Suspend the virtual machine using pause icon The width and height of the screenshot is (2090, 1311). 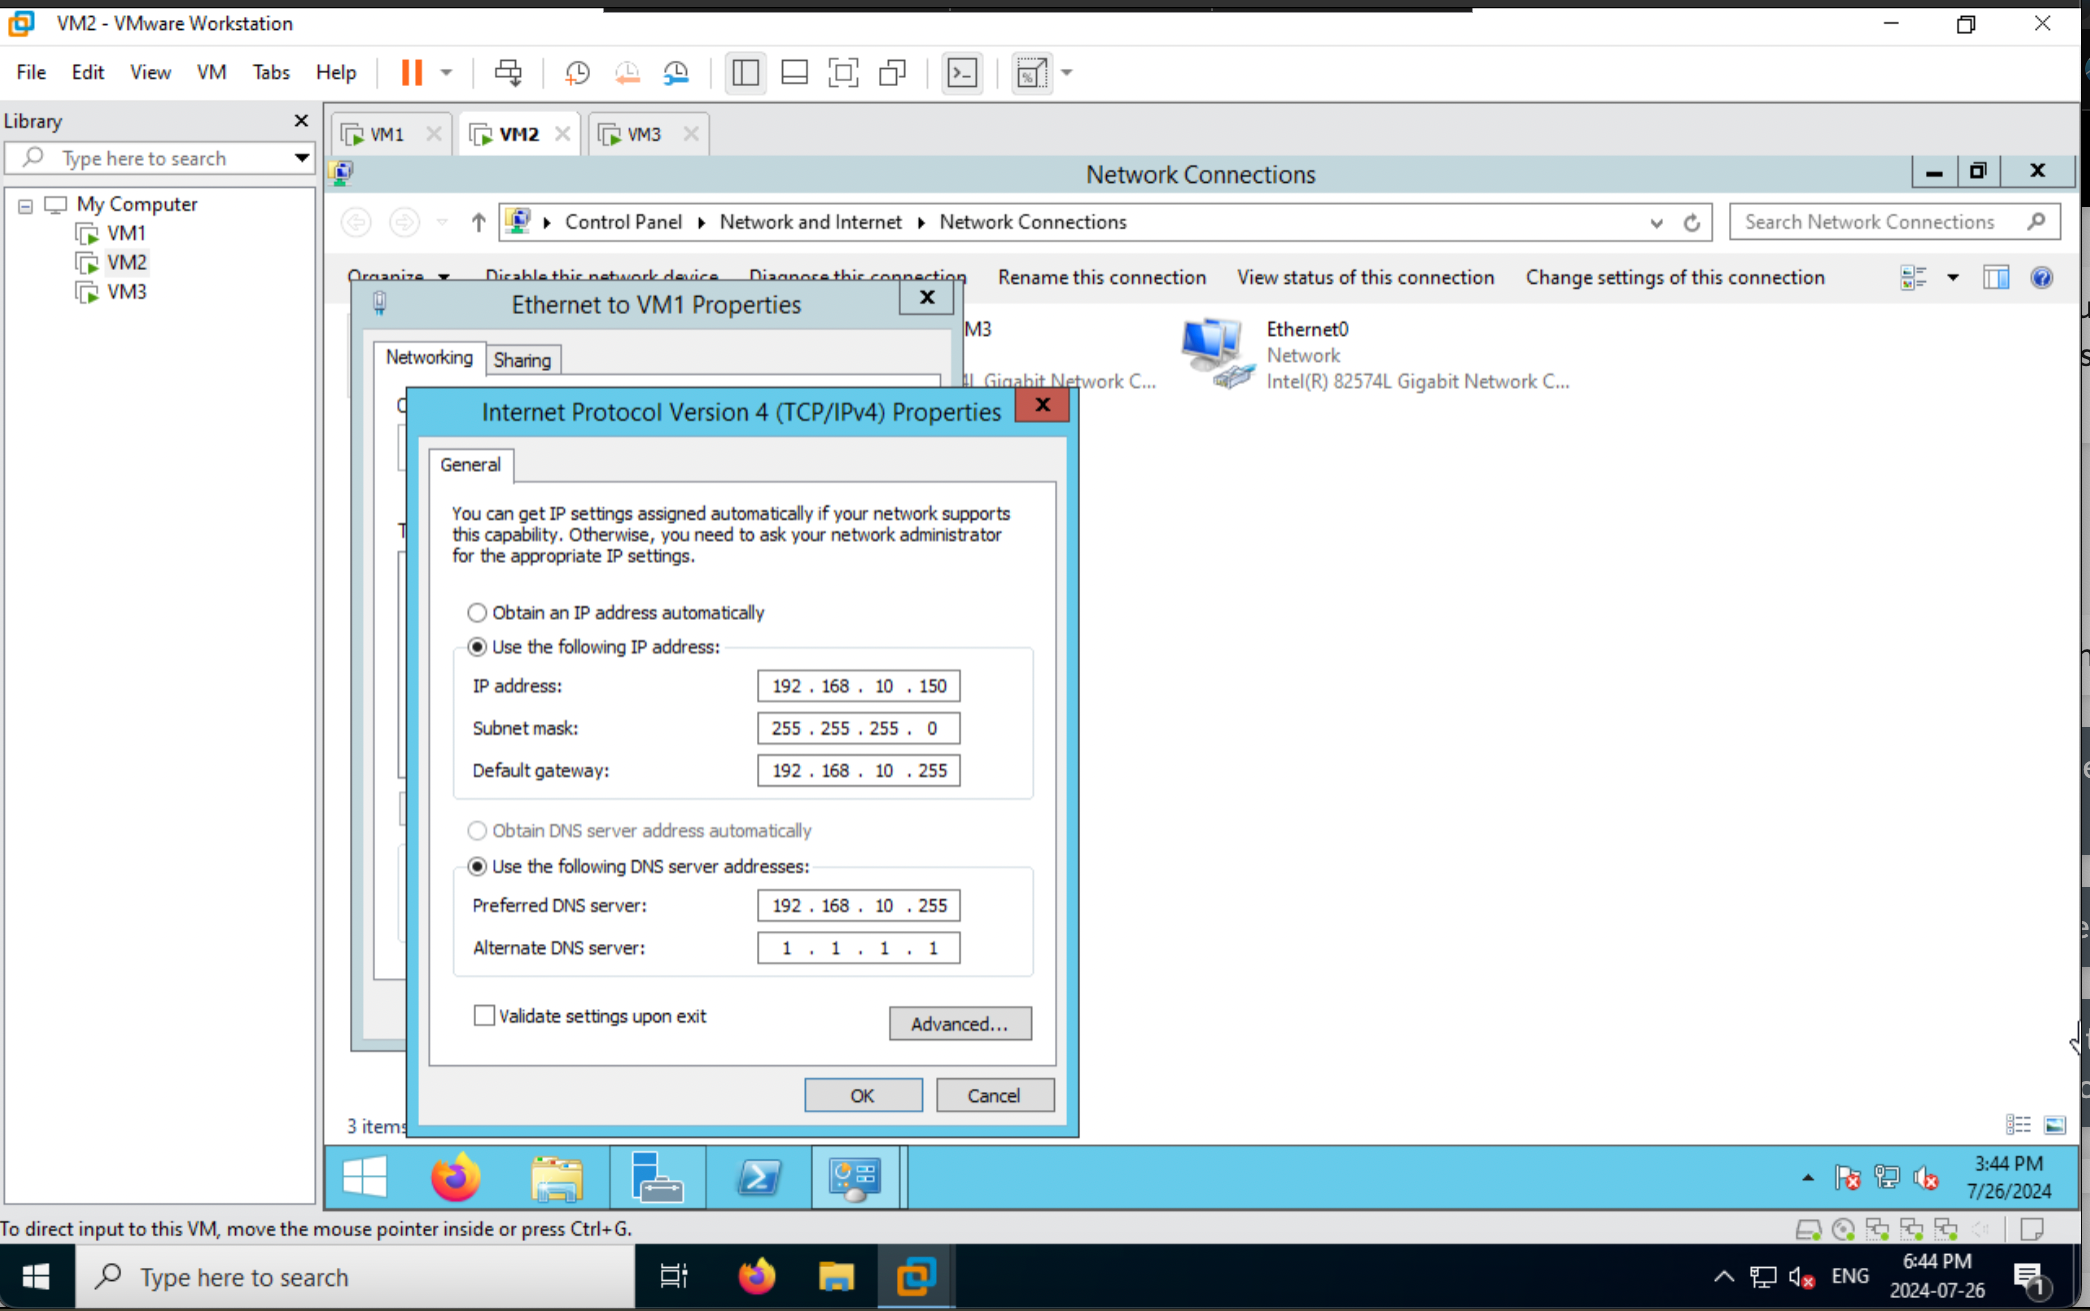point(410,72)
